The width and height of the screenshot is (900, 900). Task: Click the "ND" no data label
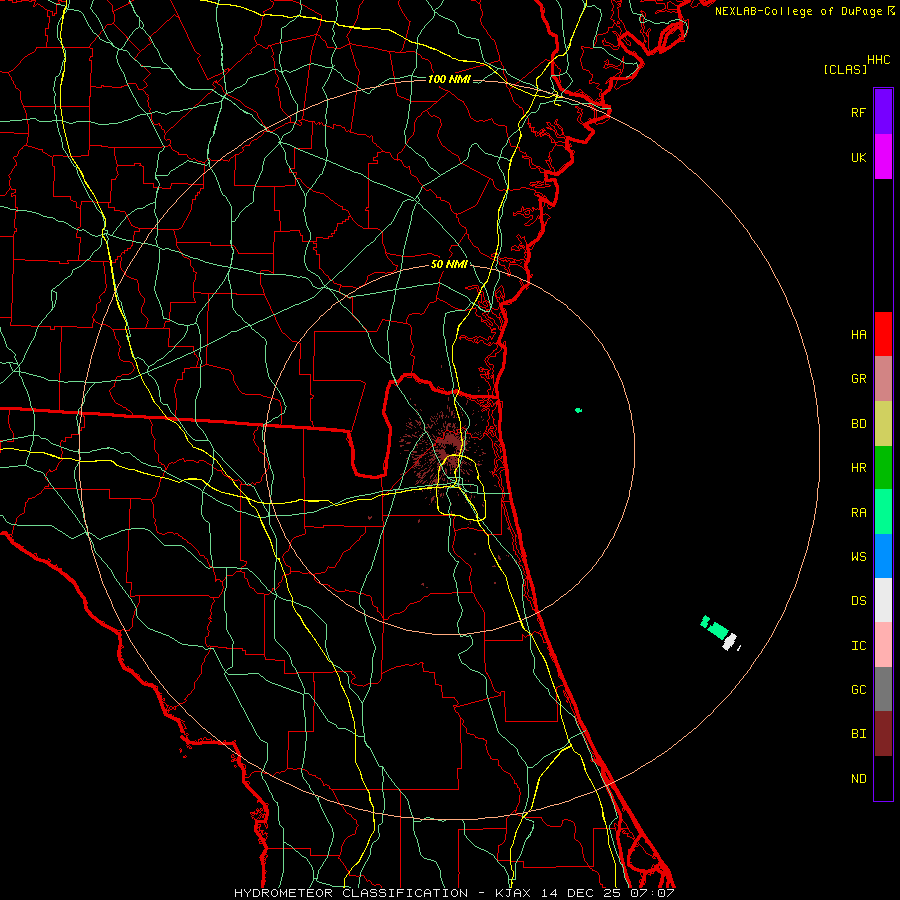pyautogui.click(x=858, y=779)
